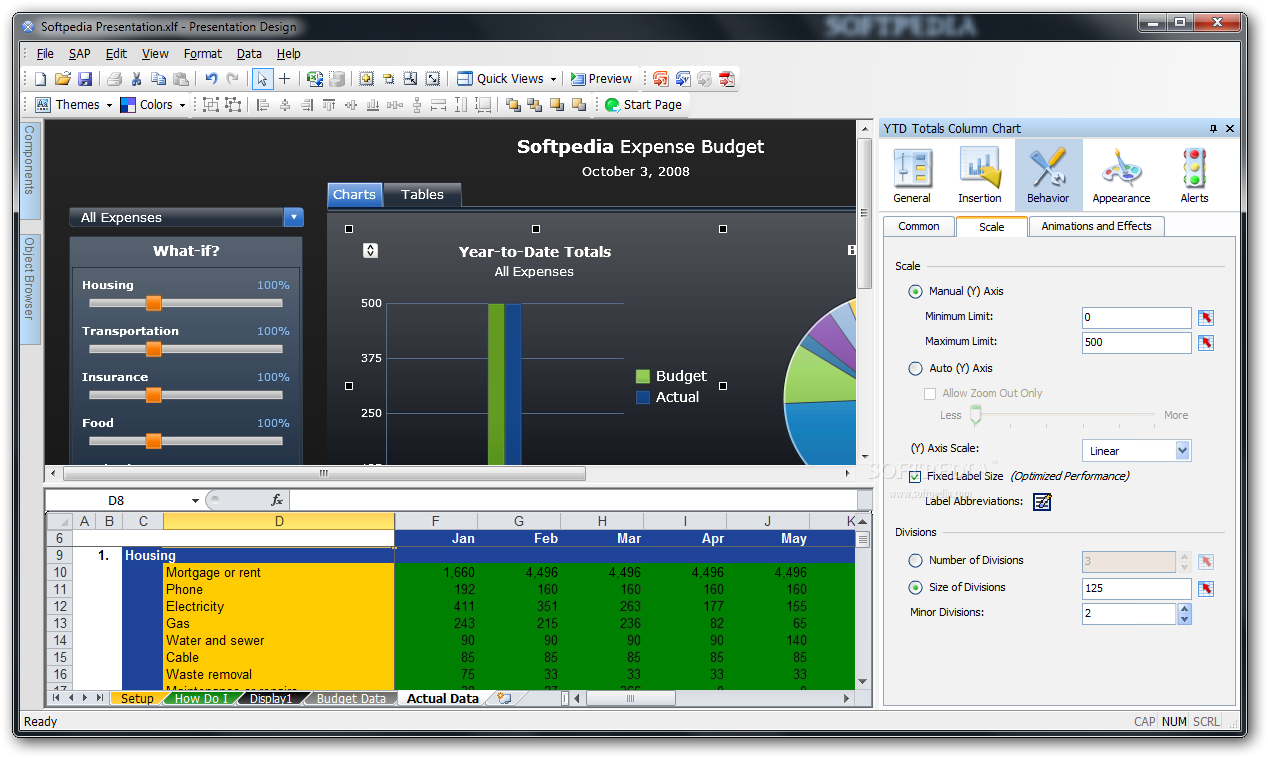Open the Setup sheet tab
The image size is (1268, 758).
point(137,699)
